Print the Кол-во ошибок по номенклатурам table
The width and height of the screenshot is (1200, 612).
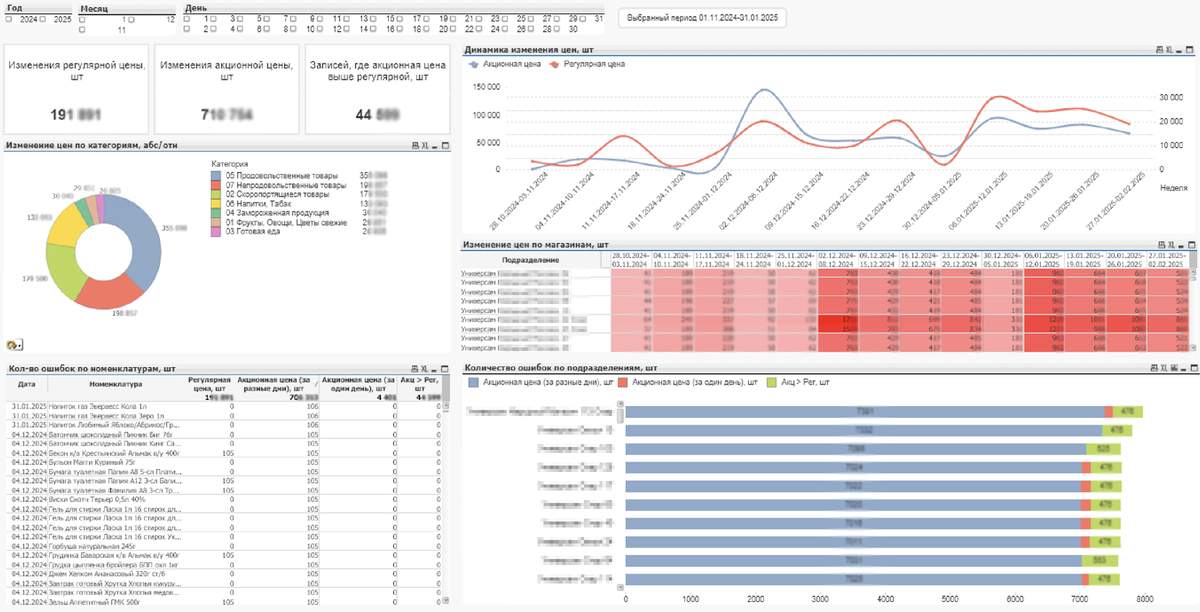(x=415, y=370)
